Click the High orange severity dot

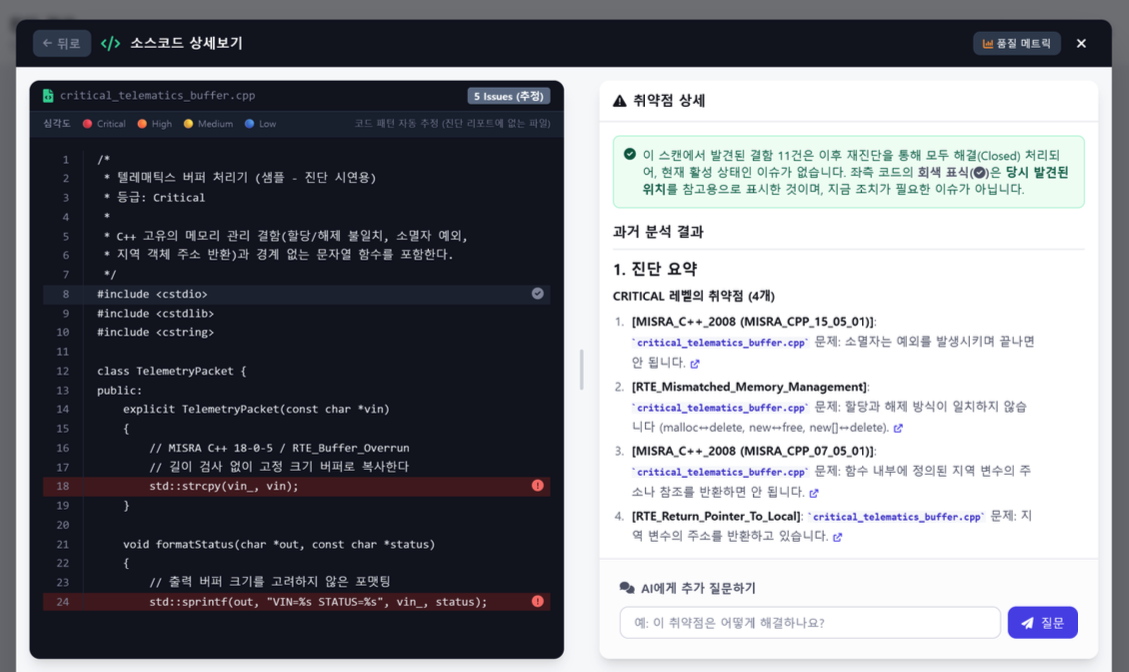[x=142, y=124]
